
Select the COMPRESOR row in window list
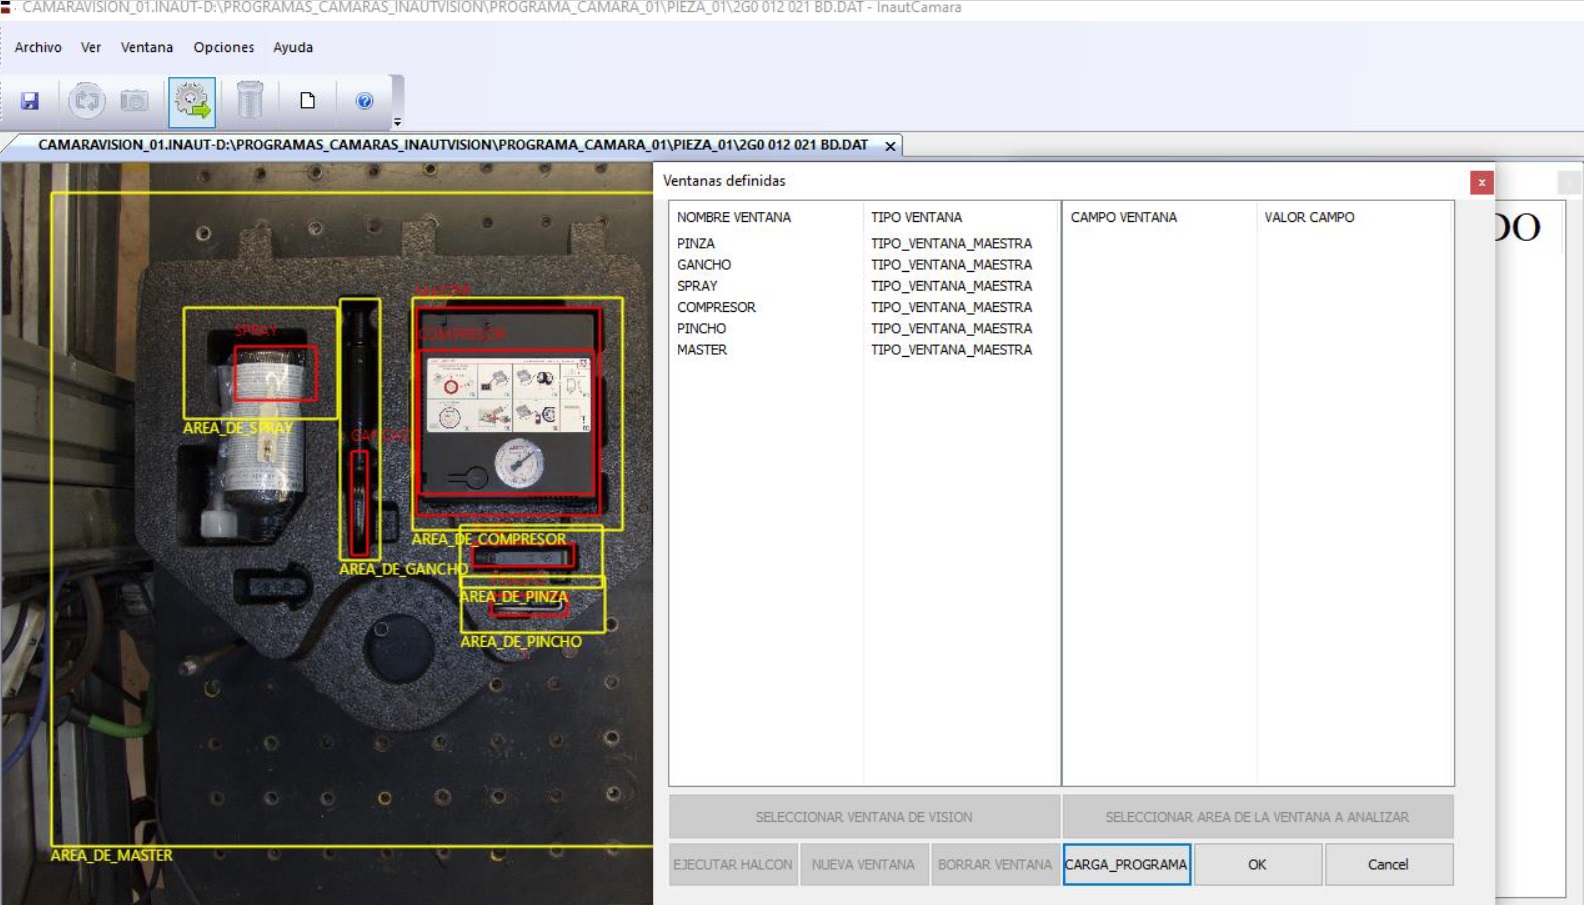pyautogui.click(x=716, y=307)
